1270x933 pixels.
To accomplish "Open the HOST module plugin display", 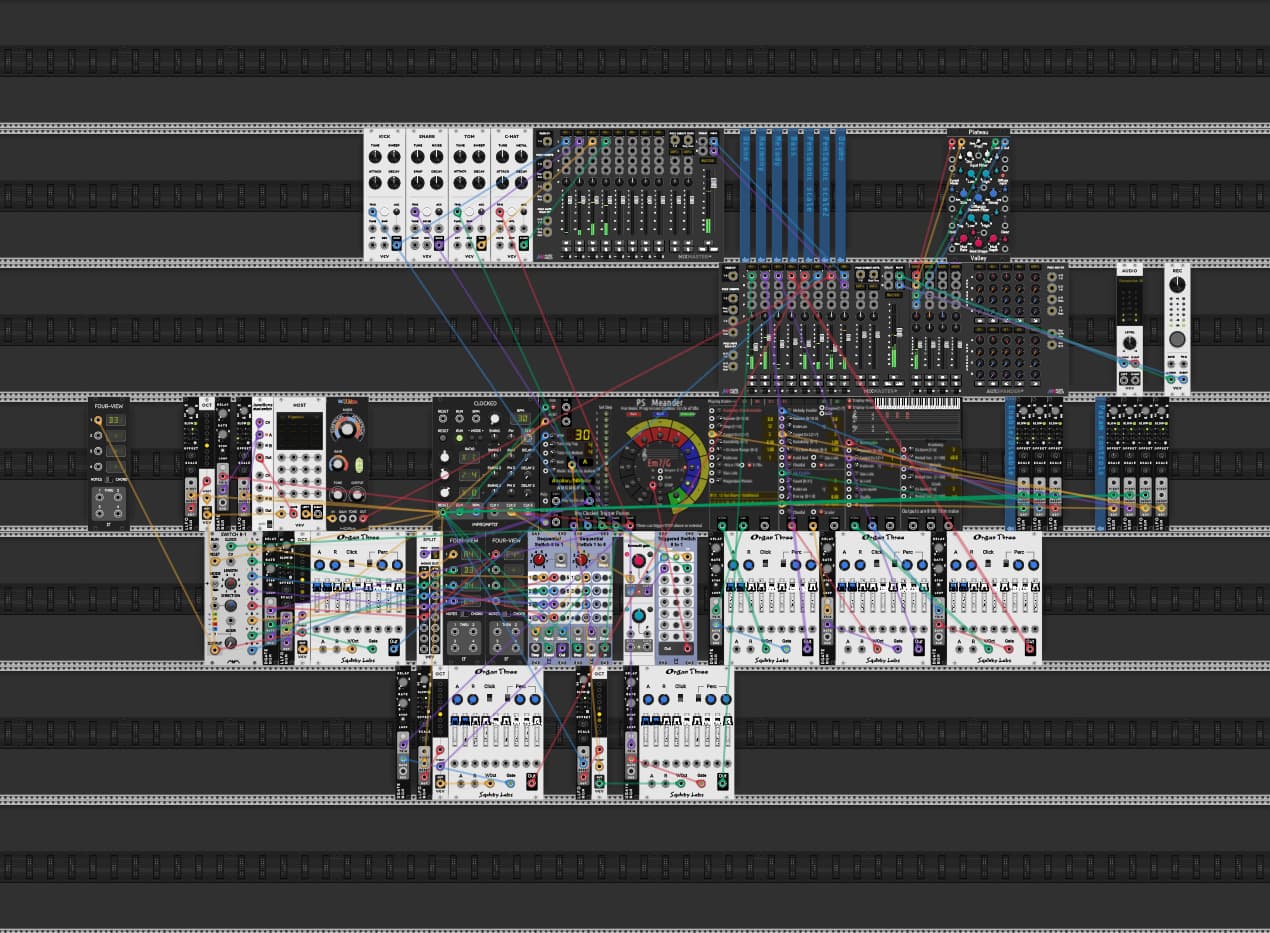I will [x=300, y=431].
